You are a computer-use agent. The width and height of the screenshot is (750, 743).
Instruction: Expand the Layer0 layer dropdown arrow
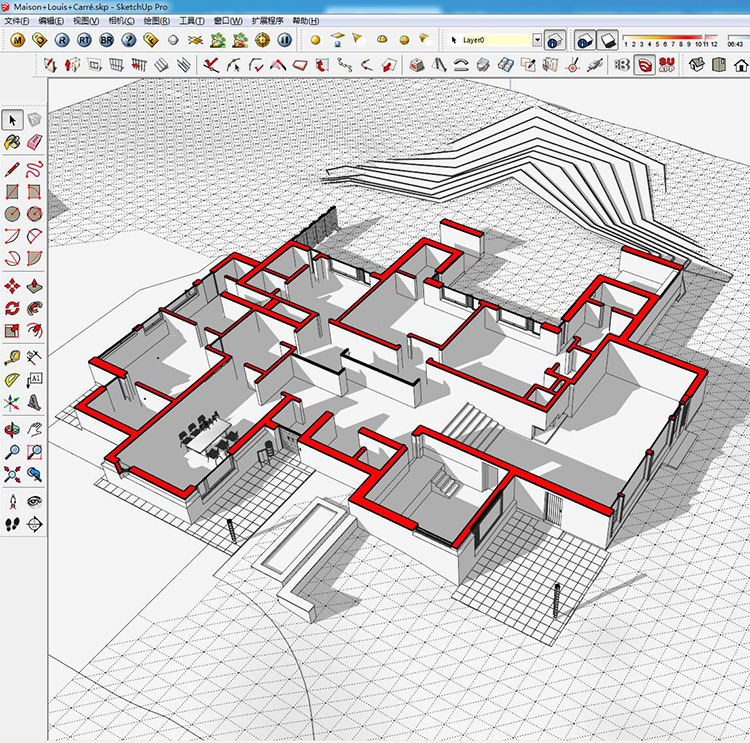coord(537,40)
